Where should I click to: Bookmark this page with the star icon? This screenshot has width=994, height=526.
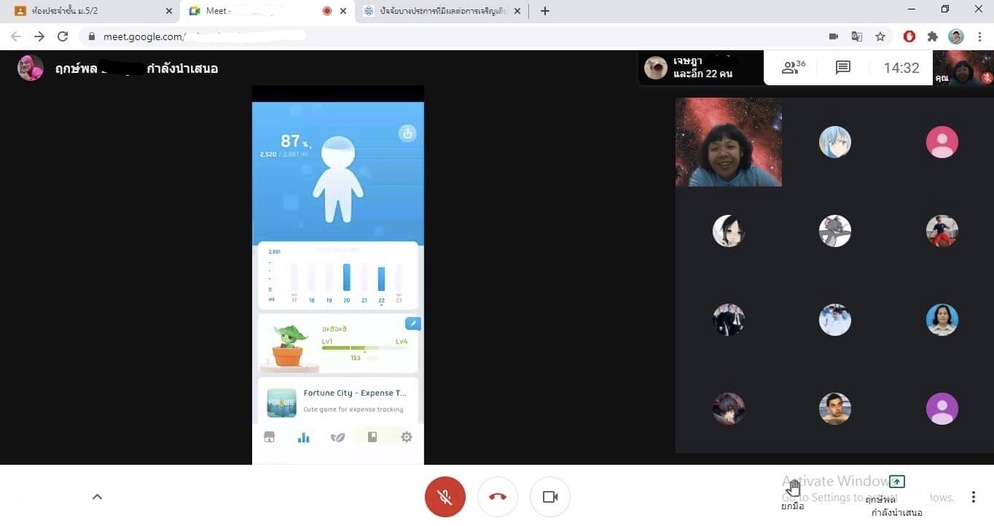click(x=880, y=37)
